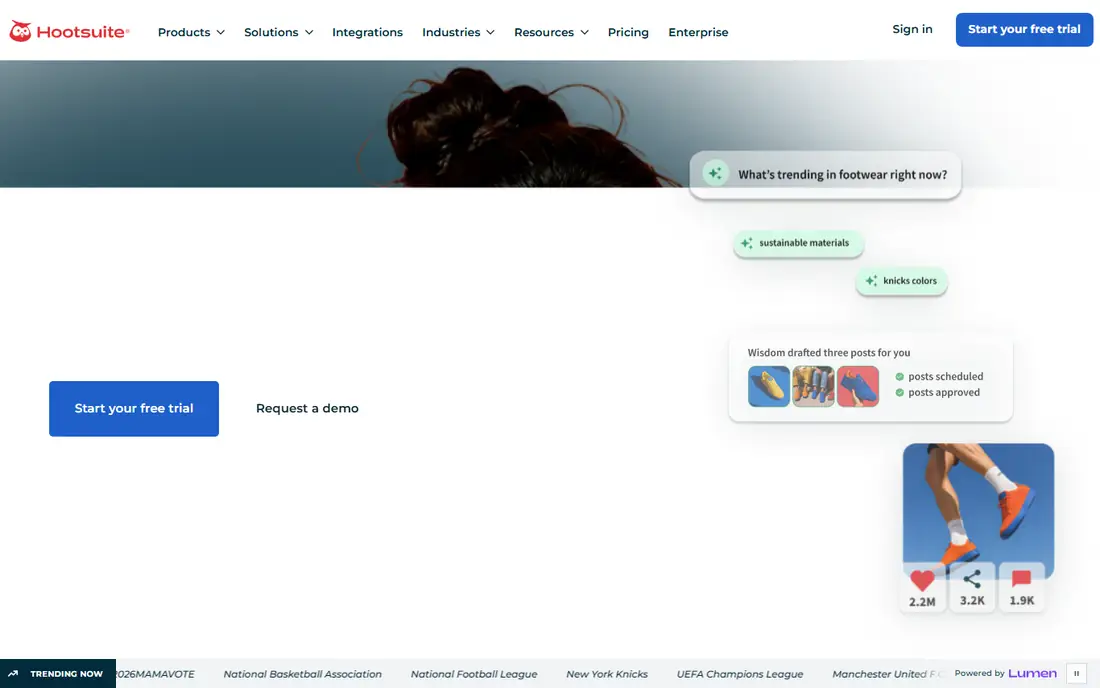Click the posts scheduled green check icon
This screenshot has width=1100, height=688.
(x=899, y=377)
